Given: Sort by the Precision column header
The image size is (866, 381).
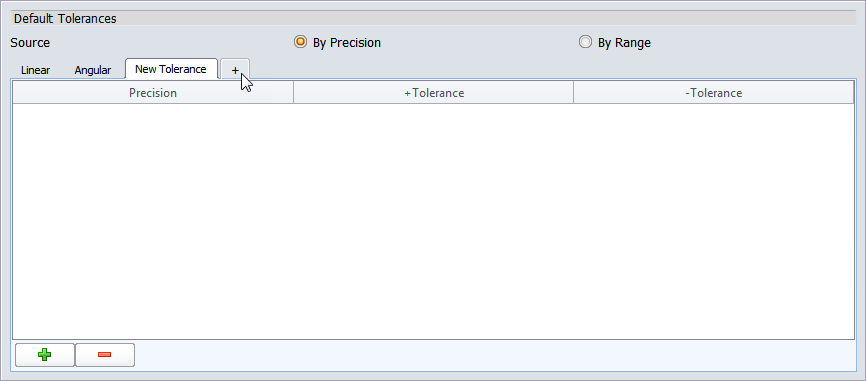Looking at the screenshot, I should 153,93.
